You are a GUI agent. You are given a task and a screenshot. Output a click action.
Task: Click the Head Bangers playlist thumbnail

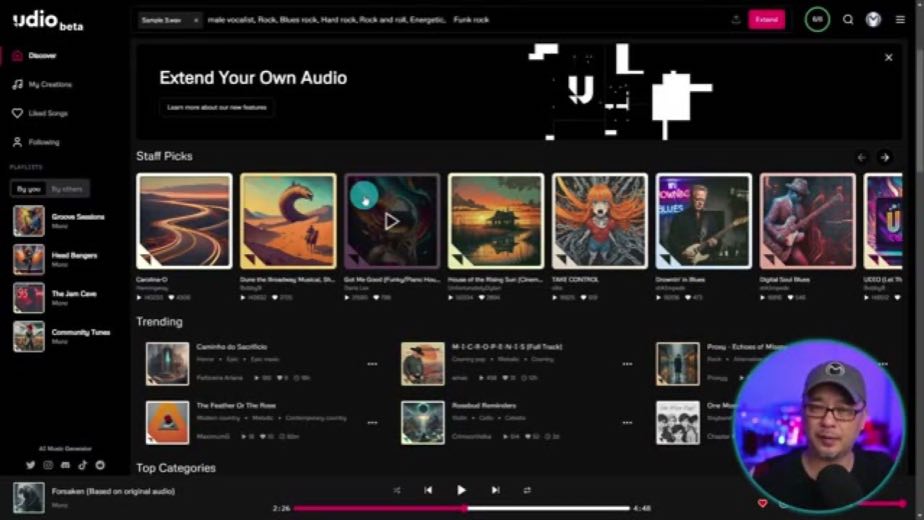point(29,259)
